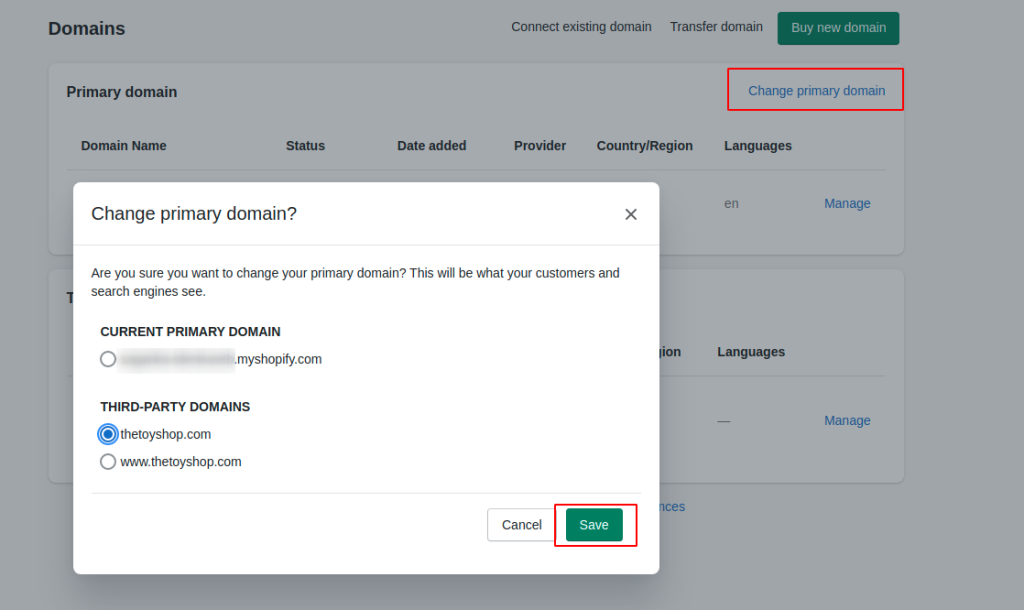Select the myshopify.com current primary domain radio
This screenshot has height=610, width=1024.
click(108, 359)
